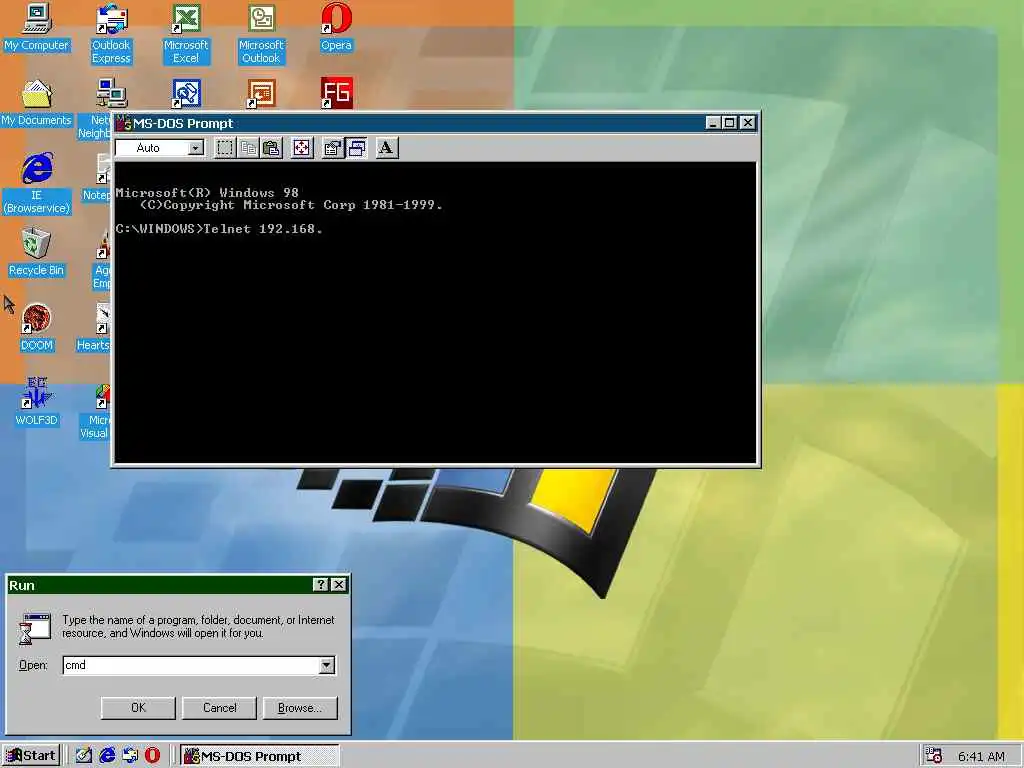Expand the Open field history dropdown arrow
The image size is (1024, 768).
[x=327, y=665]
